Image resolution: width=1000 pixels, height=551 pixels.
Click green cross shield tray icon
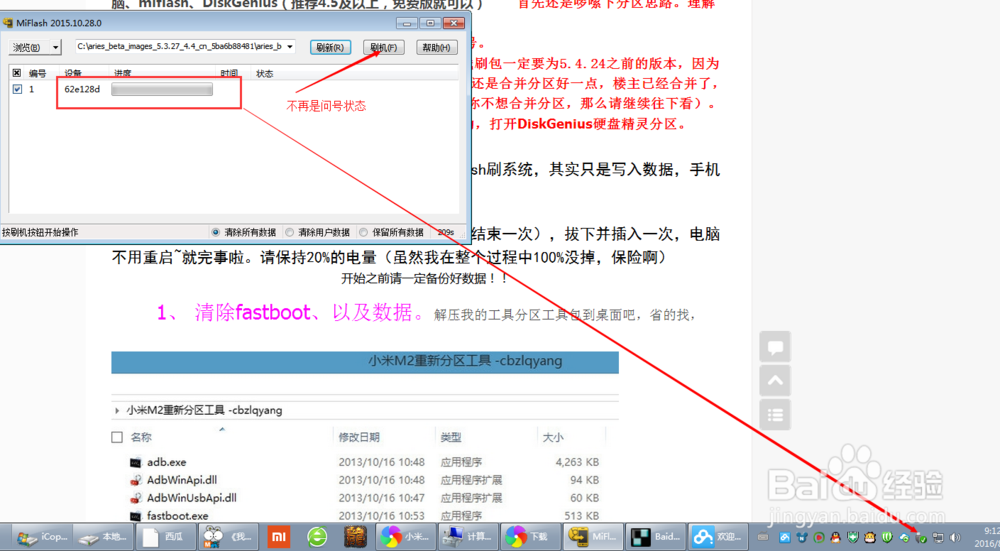pyautogui.click(x=853, y=538)
